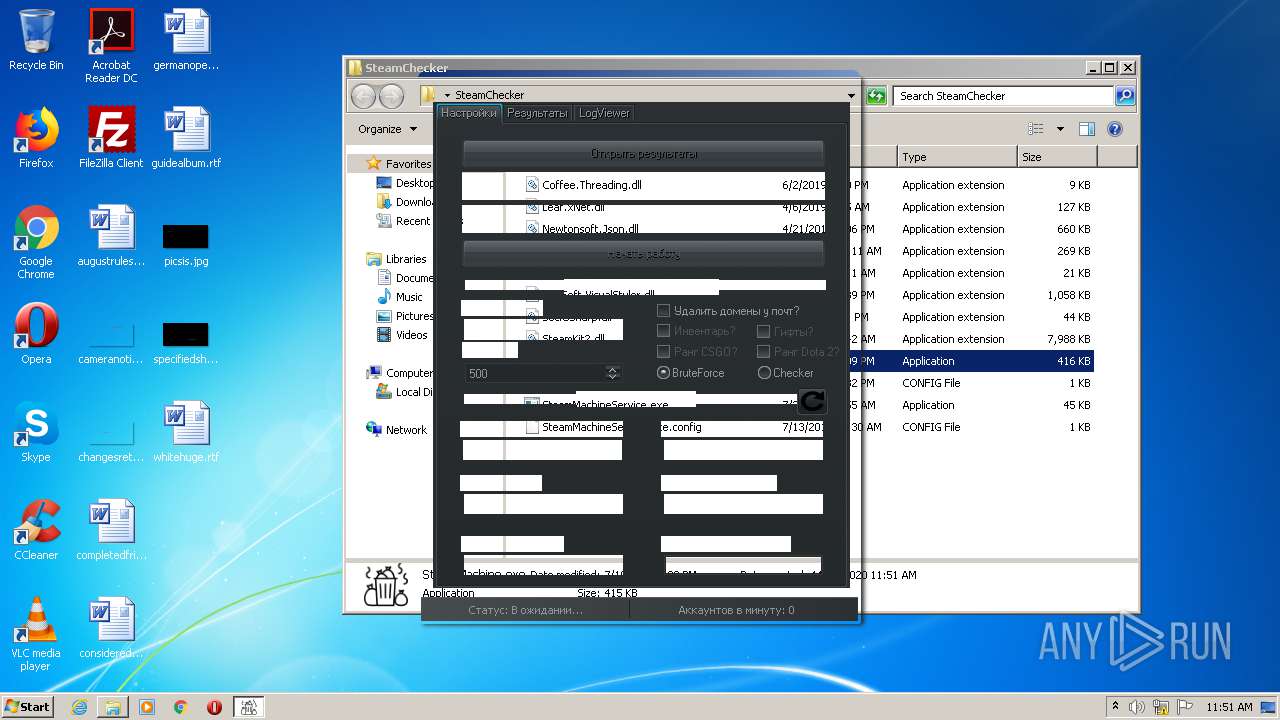This screenshot has height=720, width=1280.
Task: Click the circular refresh arrow button in SteamChecker
Action: (x=812, y=401)
